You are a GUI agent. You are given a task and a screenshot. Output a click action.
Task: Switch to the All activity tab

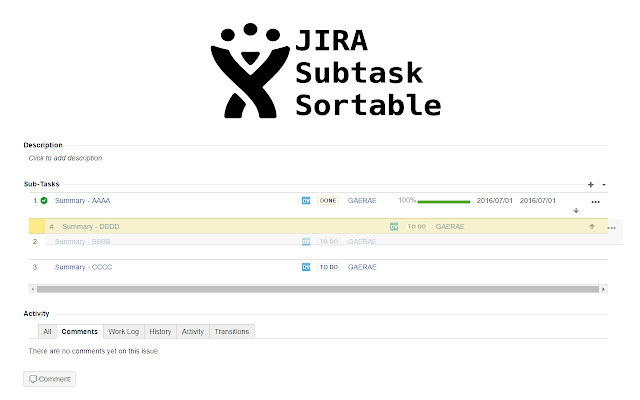pyautogui.click(x=47, y=331)
